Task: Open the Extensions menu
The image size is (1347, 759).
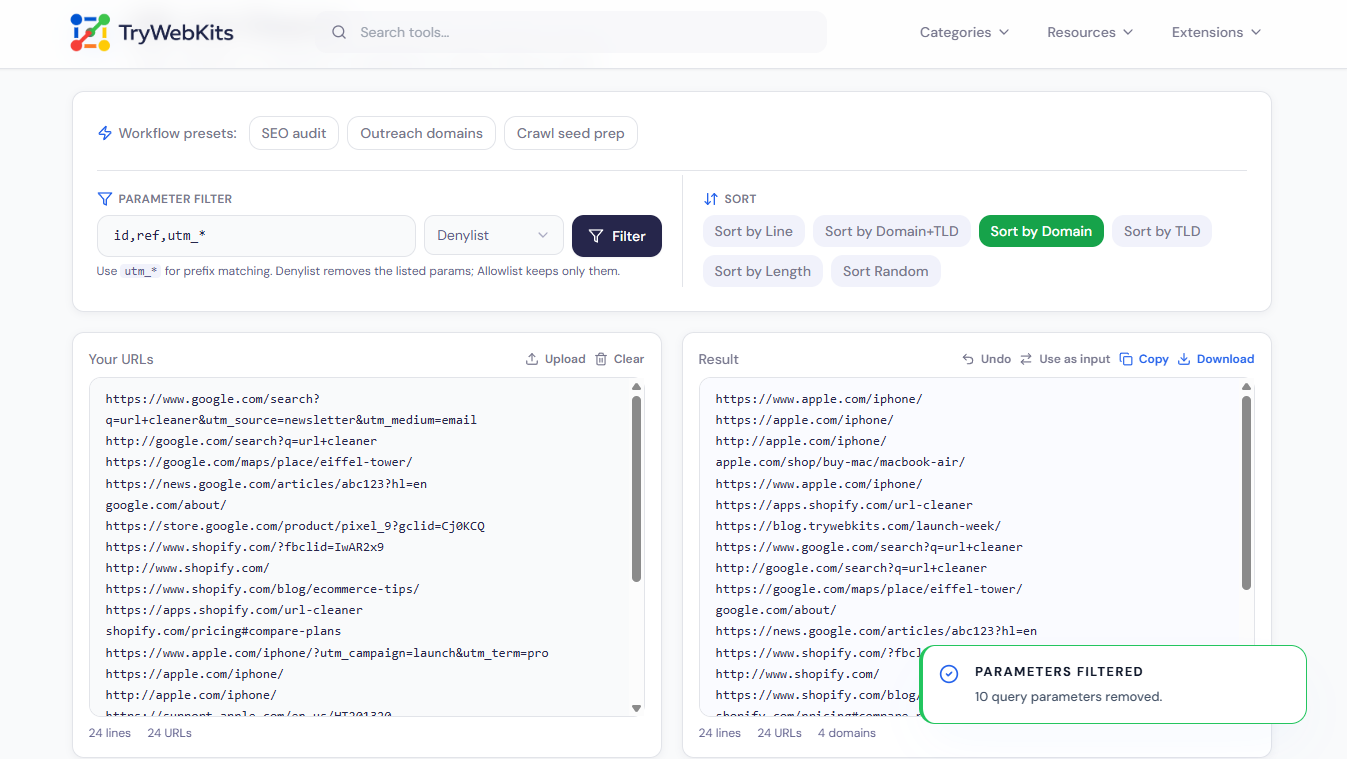Action: coord(1216,32)
